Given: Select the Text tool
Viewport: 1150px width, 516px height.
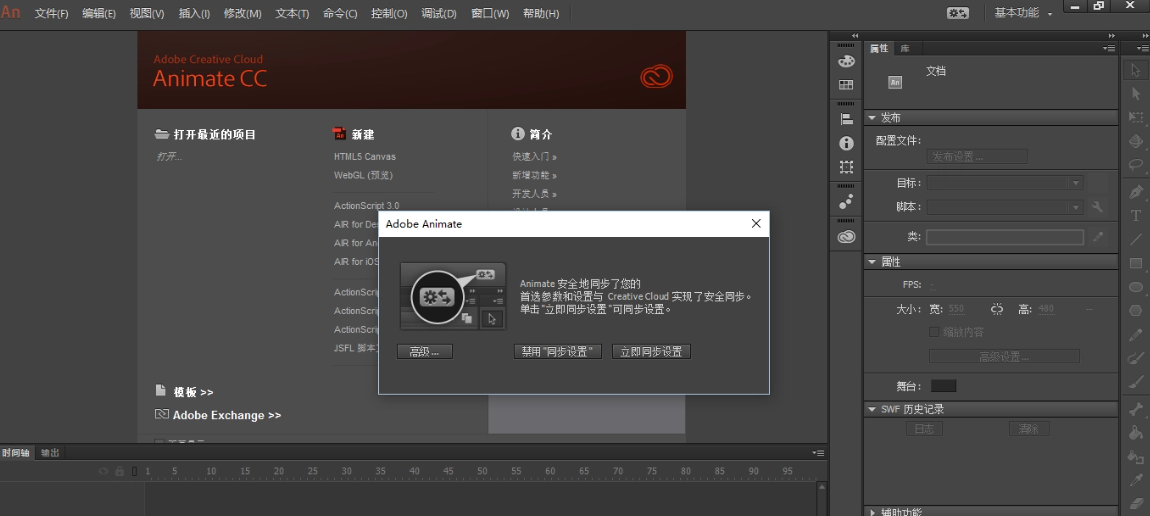Looking at the screenshot, I should click(1135, 215).
